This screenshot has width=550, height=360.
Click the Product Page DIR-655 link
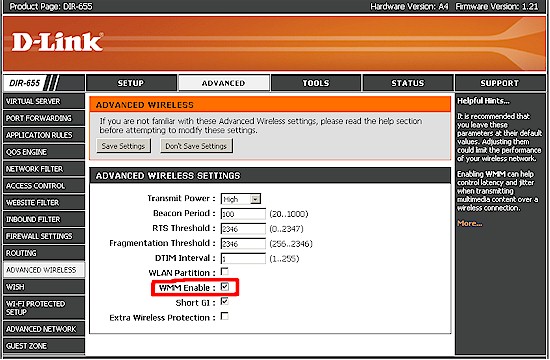(x=51, y=6)
